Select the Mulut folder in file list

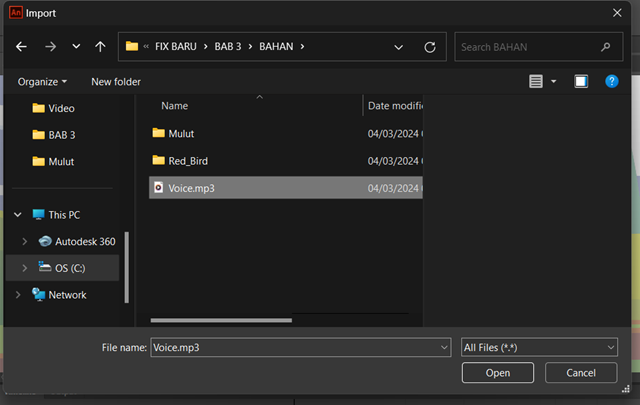click(286, 134)
